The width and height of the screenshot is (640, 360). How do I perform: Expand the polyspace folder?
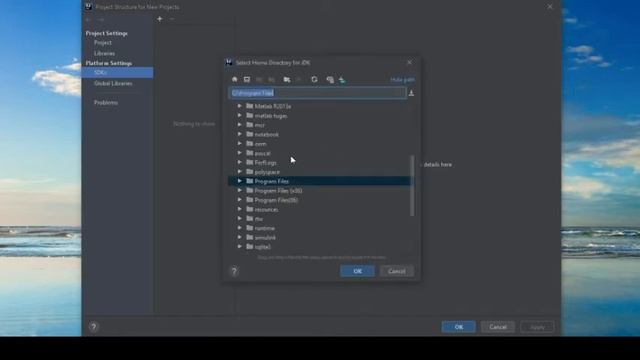coord(240,172)
